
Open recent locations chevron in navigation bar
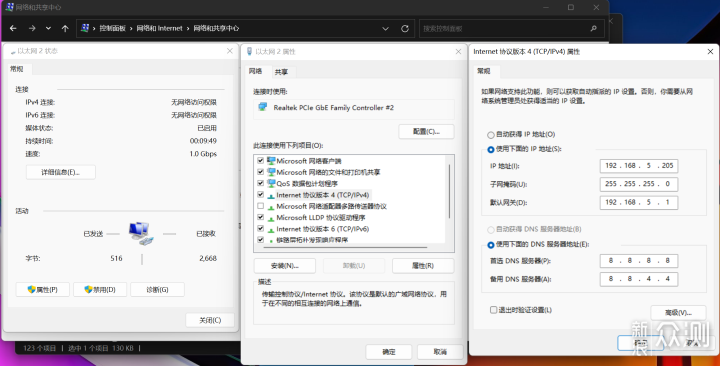[48, 28]
